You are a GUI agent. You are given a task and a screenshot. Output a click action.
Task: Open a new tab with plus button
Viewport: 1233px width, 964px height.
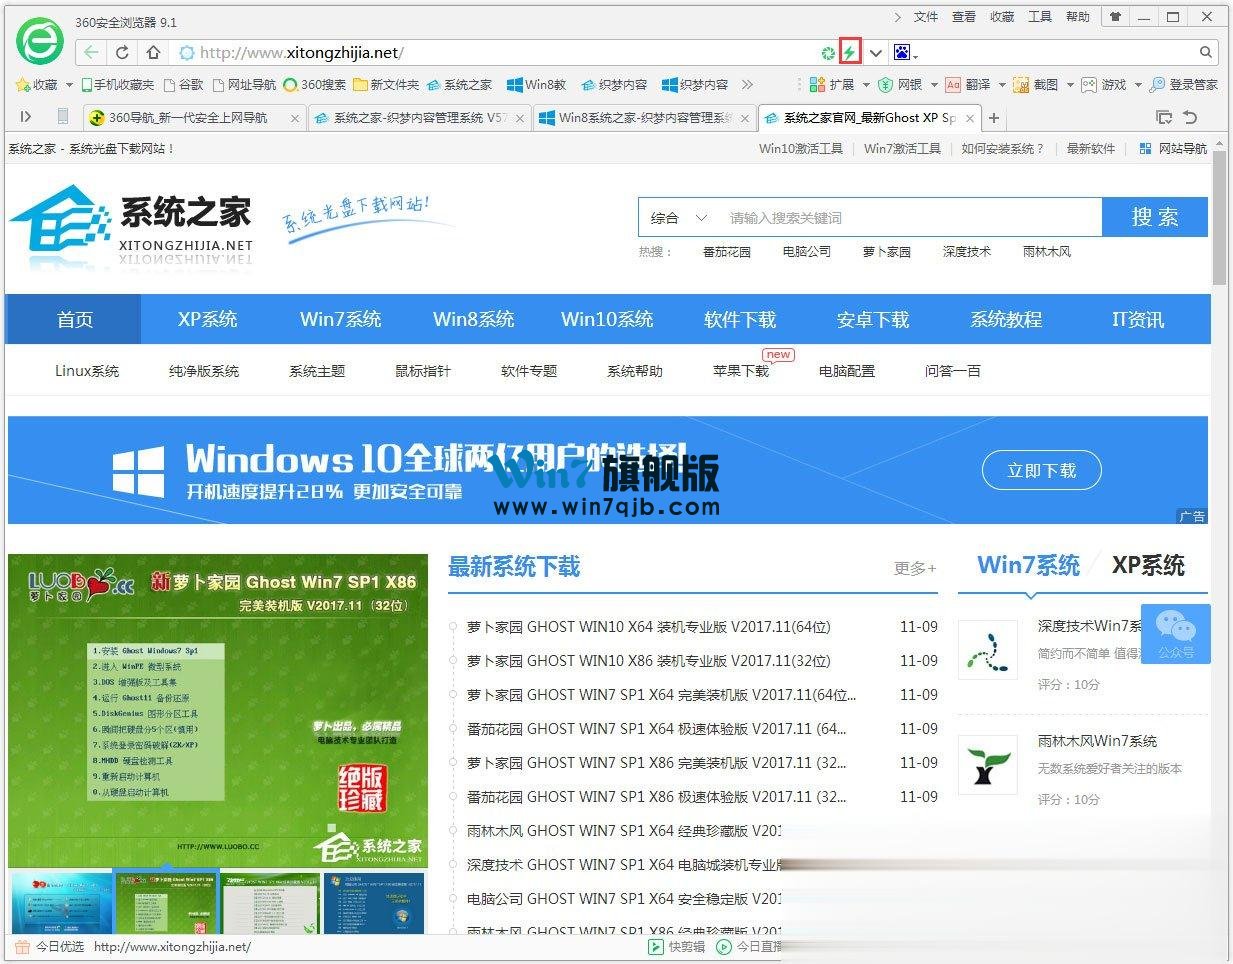(994, 118)
